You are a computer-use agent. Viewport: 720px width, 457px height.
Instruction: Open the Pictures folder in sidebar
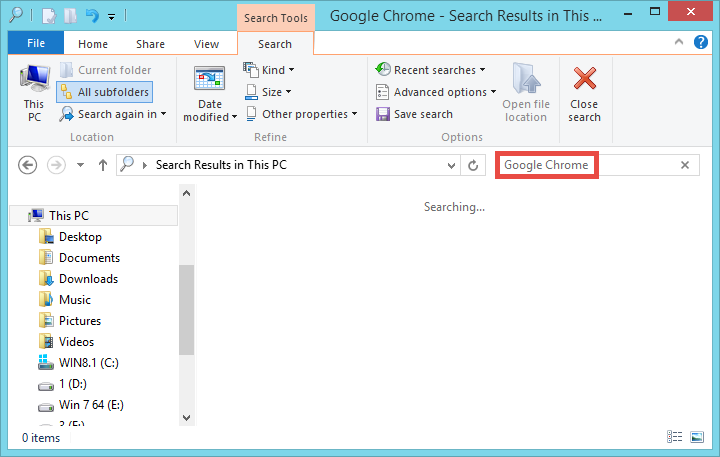click(x=70, y=321)
